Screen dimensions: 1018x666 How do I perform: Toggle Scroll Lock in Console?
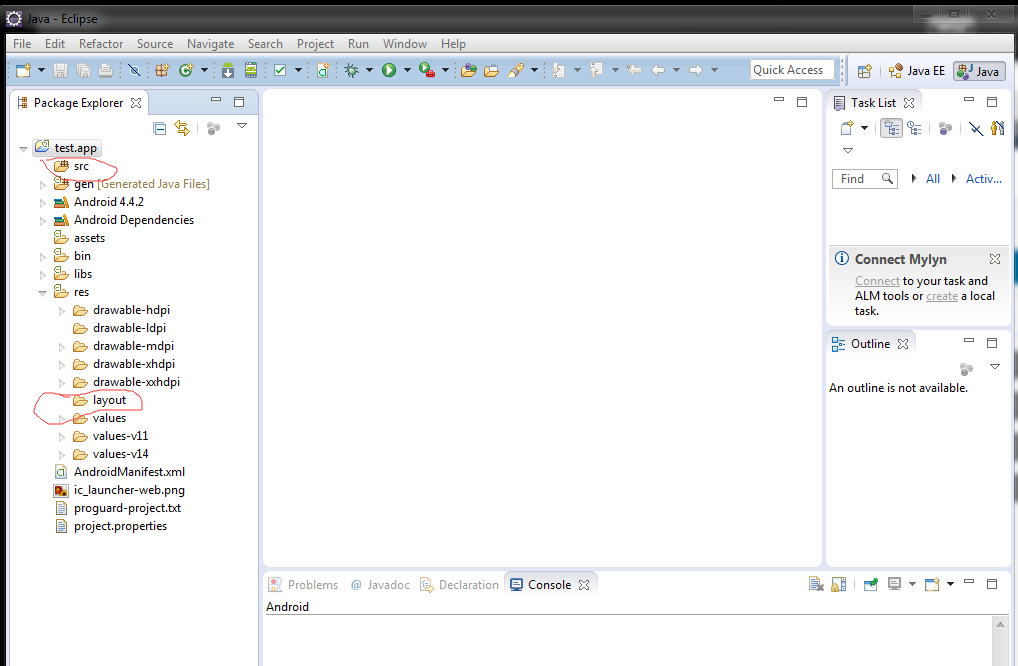pos(839,584)
